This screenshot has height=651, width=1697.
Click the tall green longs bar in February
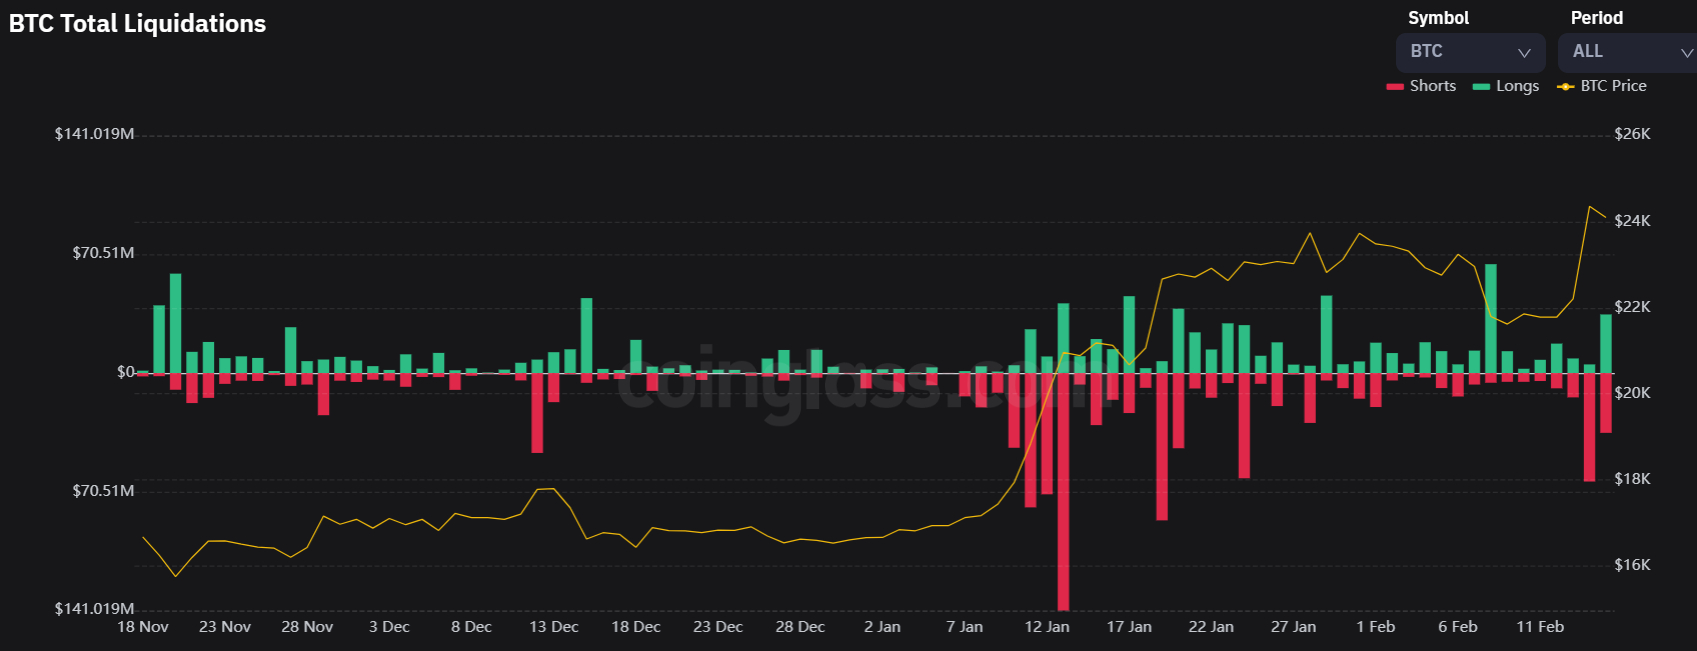pyautogui.click(x=1491, y=318)
